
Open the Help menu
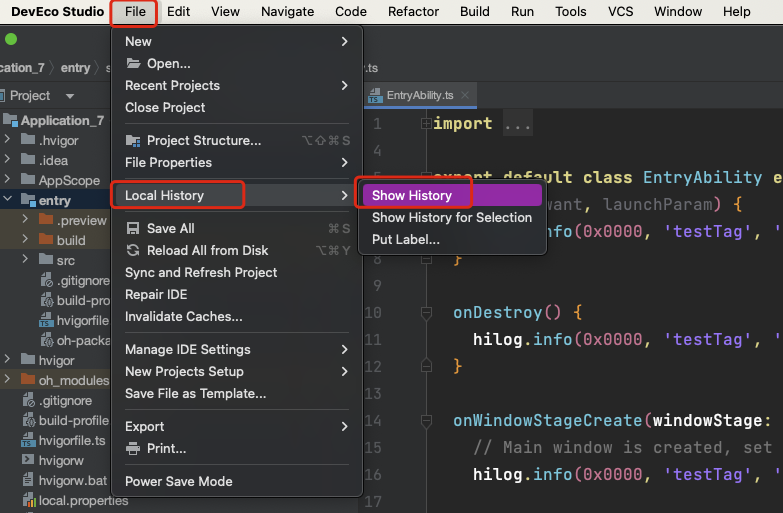pos(737,11)
